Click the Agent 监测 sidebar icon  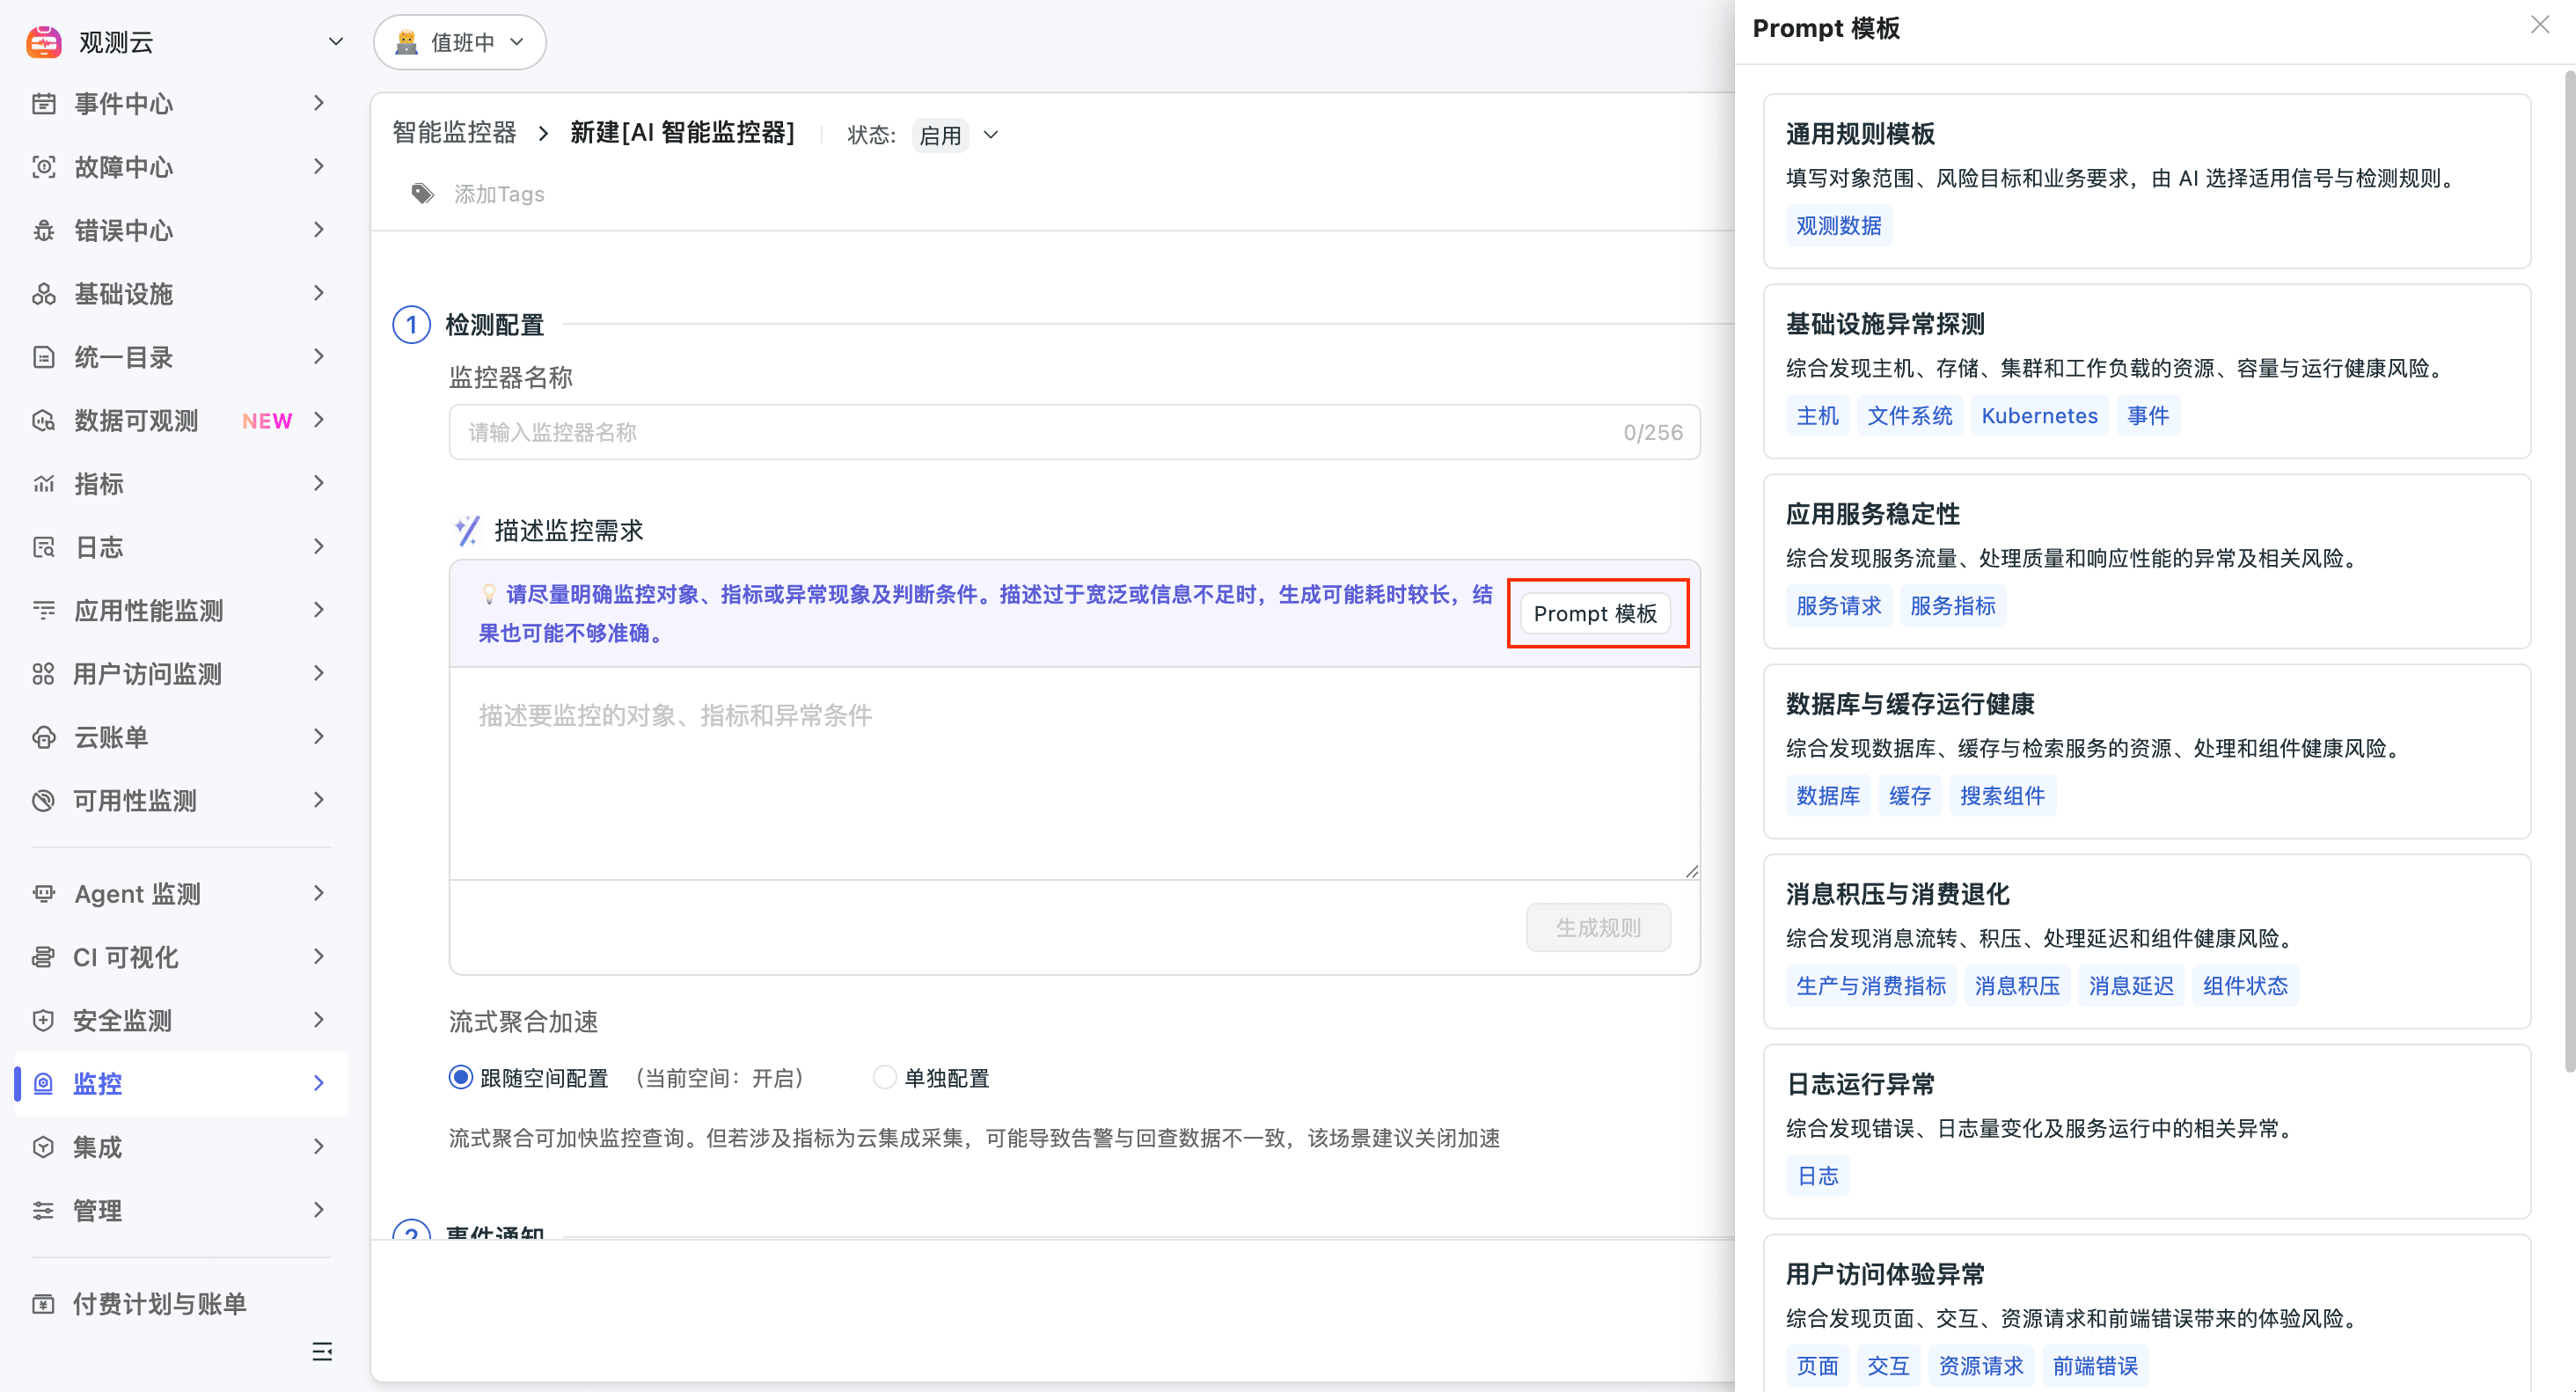point(43,893)
